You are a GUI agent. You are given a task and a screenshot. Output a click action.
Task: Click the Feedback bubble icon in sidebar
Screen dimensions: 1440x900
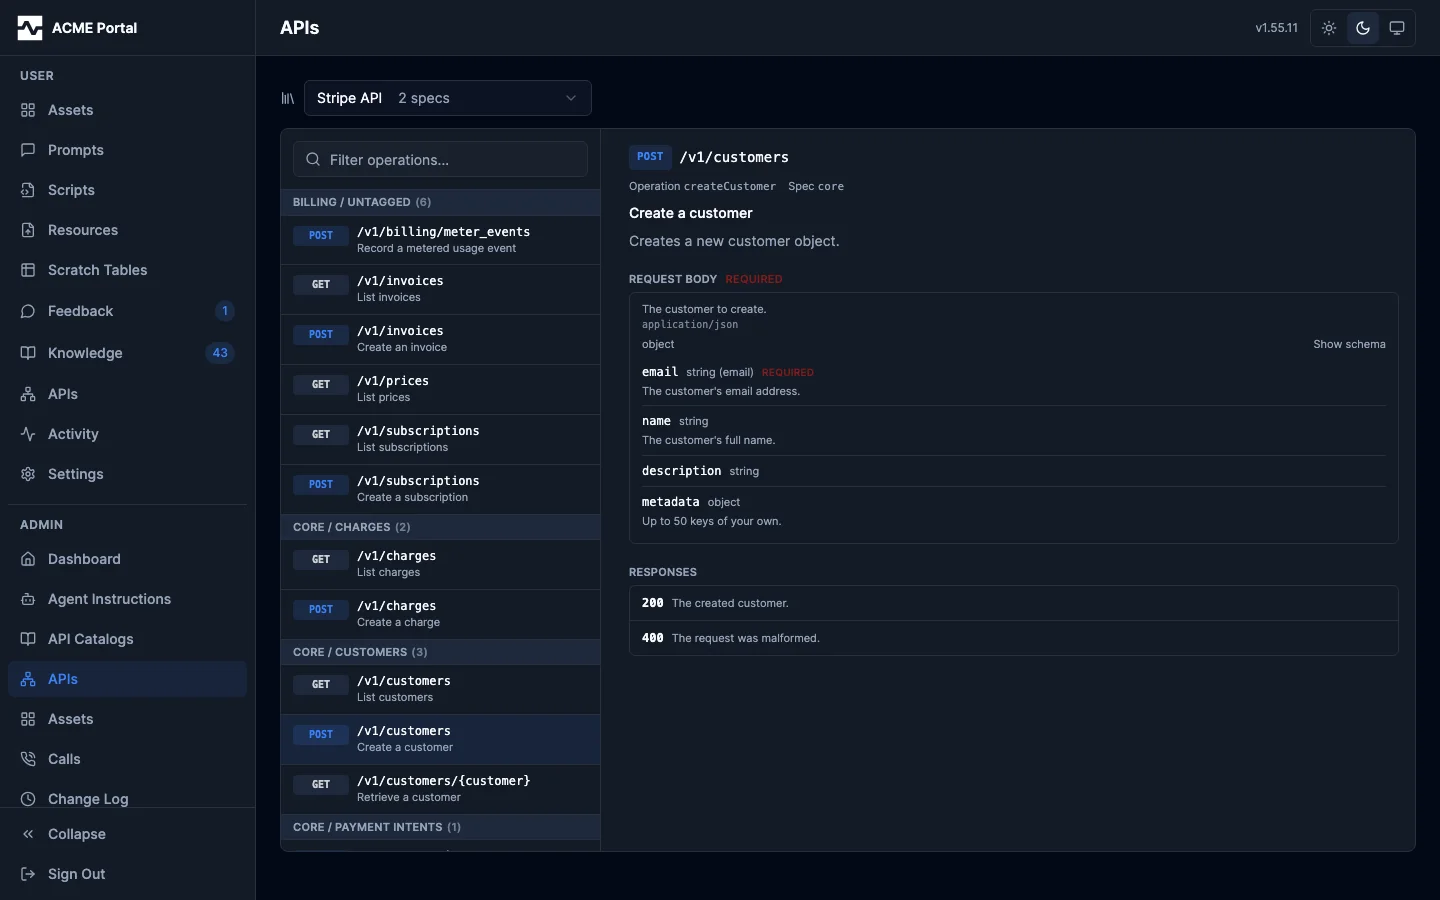[x=28, y=311]
